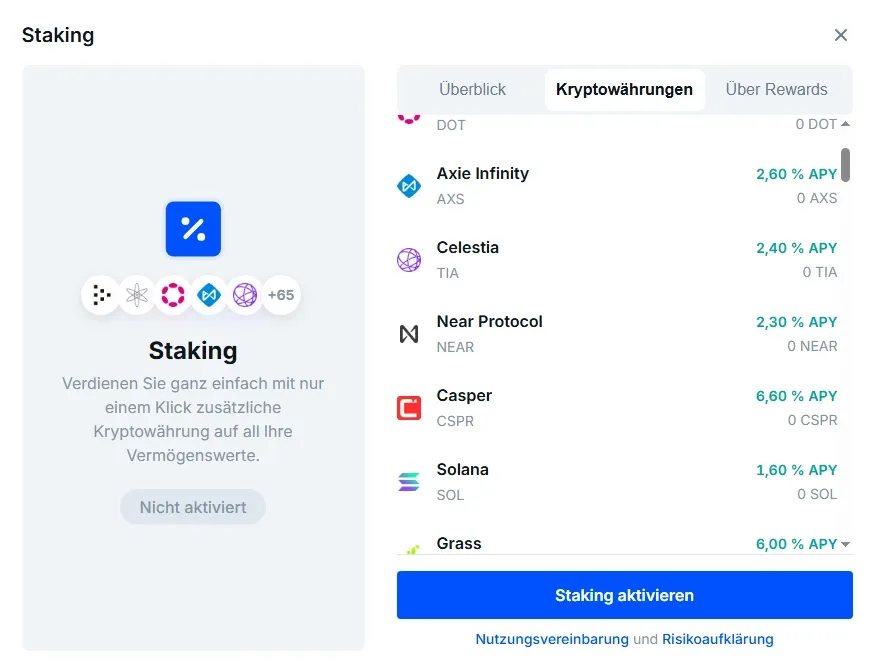
Task: Click the dotted-triangle coin icon in left row
Action: [x=101, y=295]
